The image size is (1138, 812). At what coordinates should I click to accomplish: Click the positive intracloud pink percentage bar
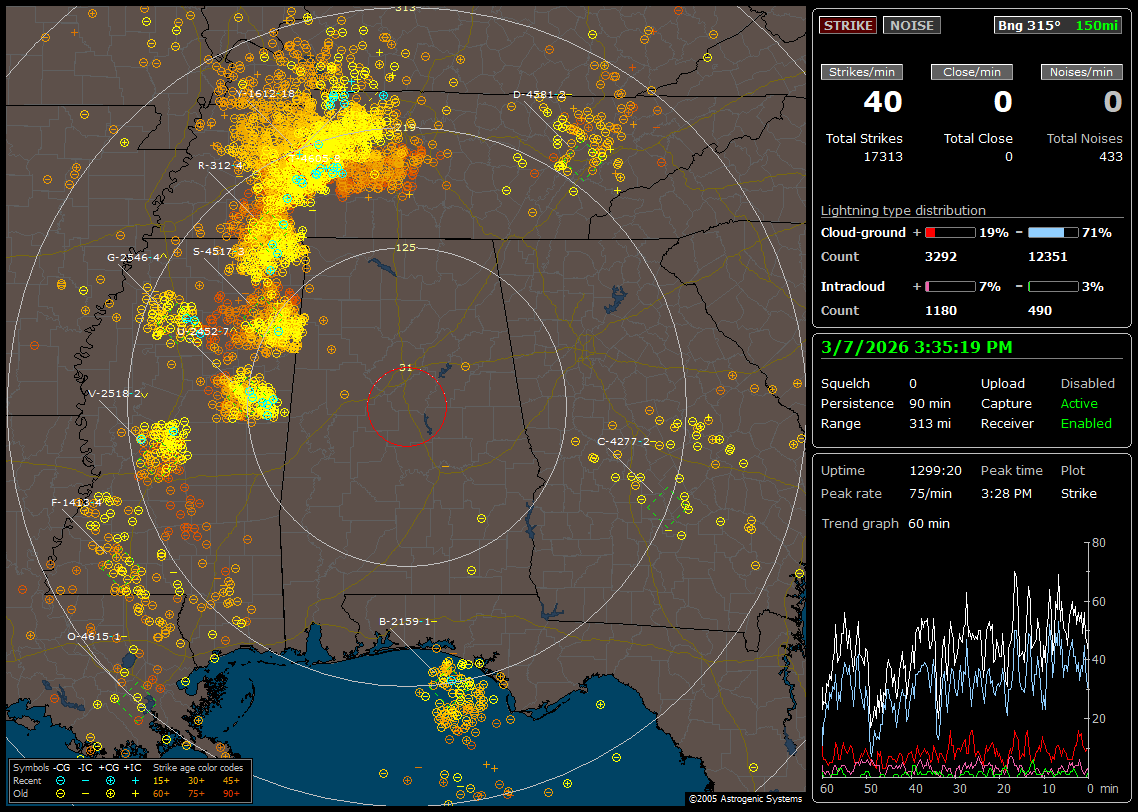point(949,286)
